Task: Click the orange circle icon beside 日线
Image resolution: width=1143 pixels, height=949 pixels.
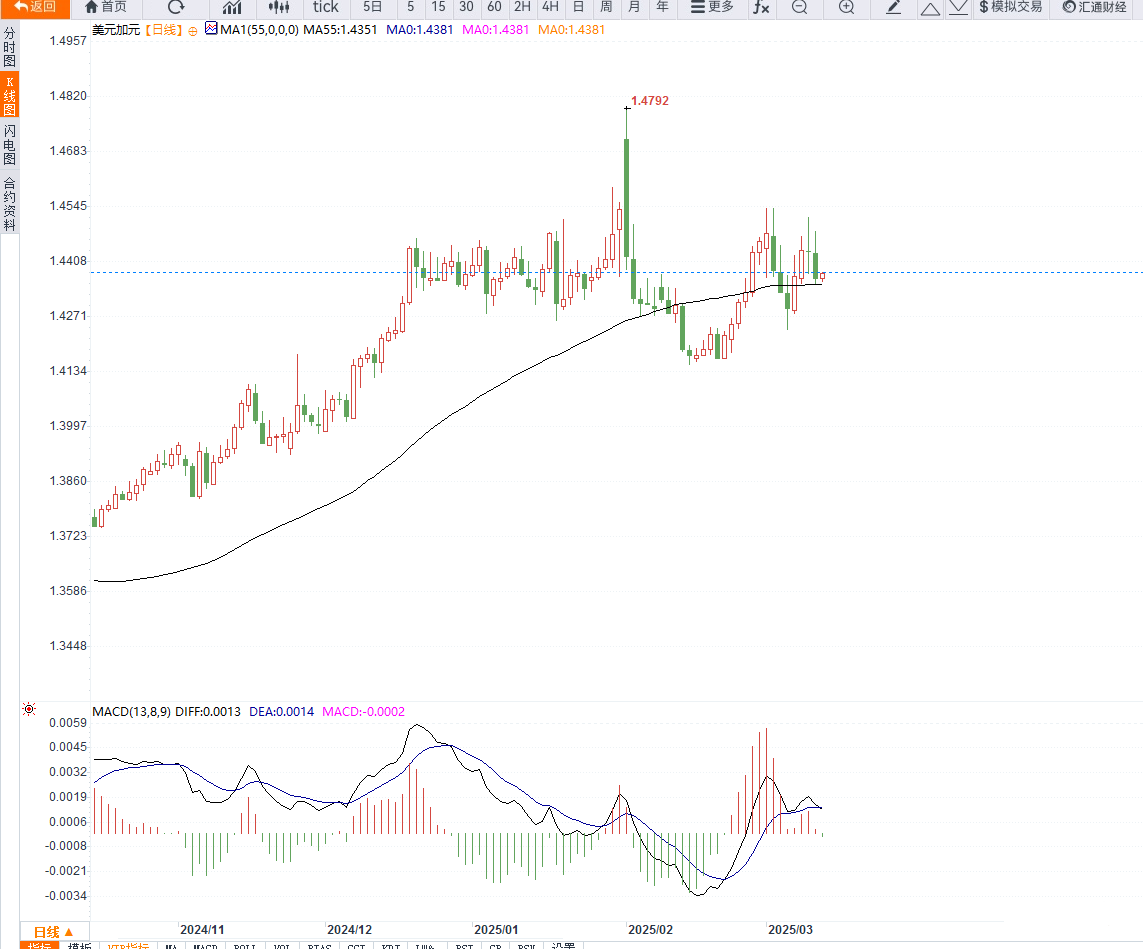Action: 192,31
